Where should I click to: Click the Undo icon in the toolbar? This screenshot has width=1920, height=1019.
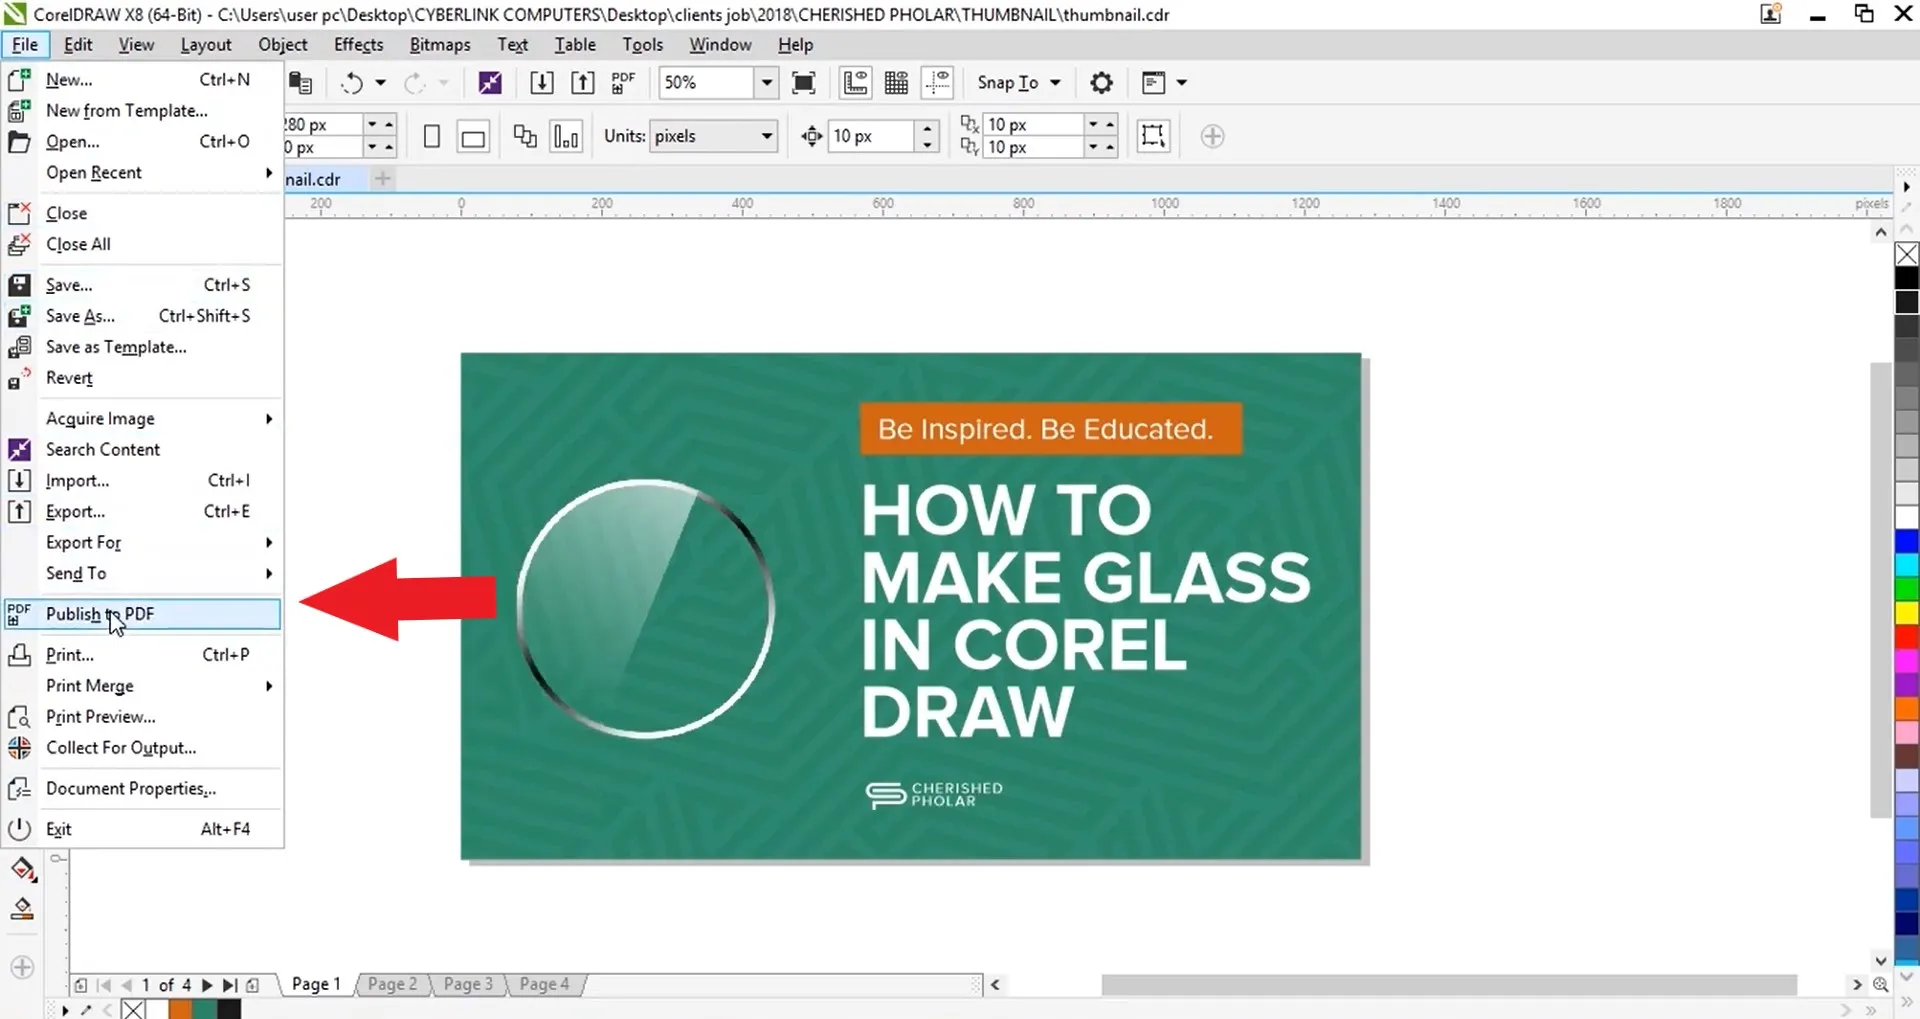pos(352,82)
